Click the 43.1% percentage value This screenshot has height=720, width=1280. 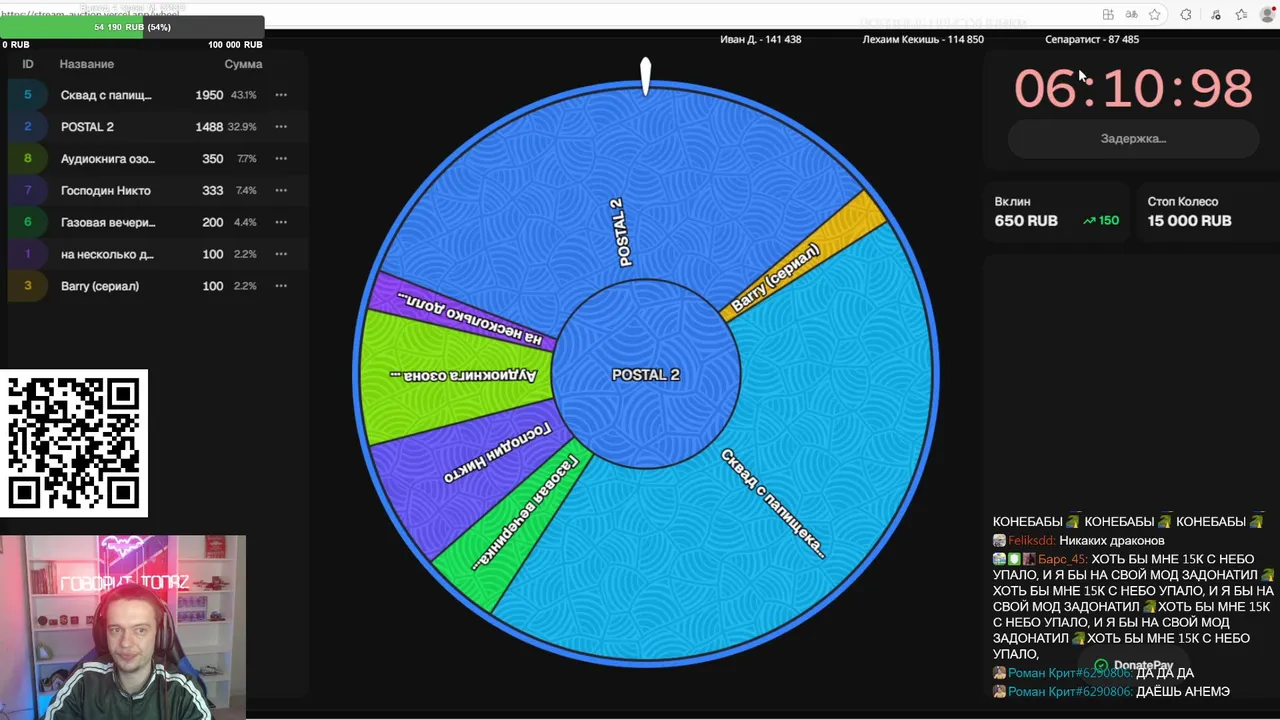244,95
